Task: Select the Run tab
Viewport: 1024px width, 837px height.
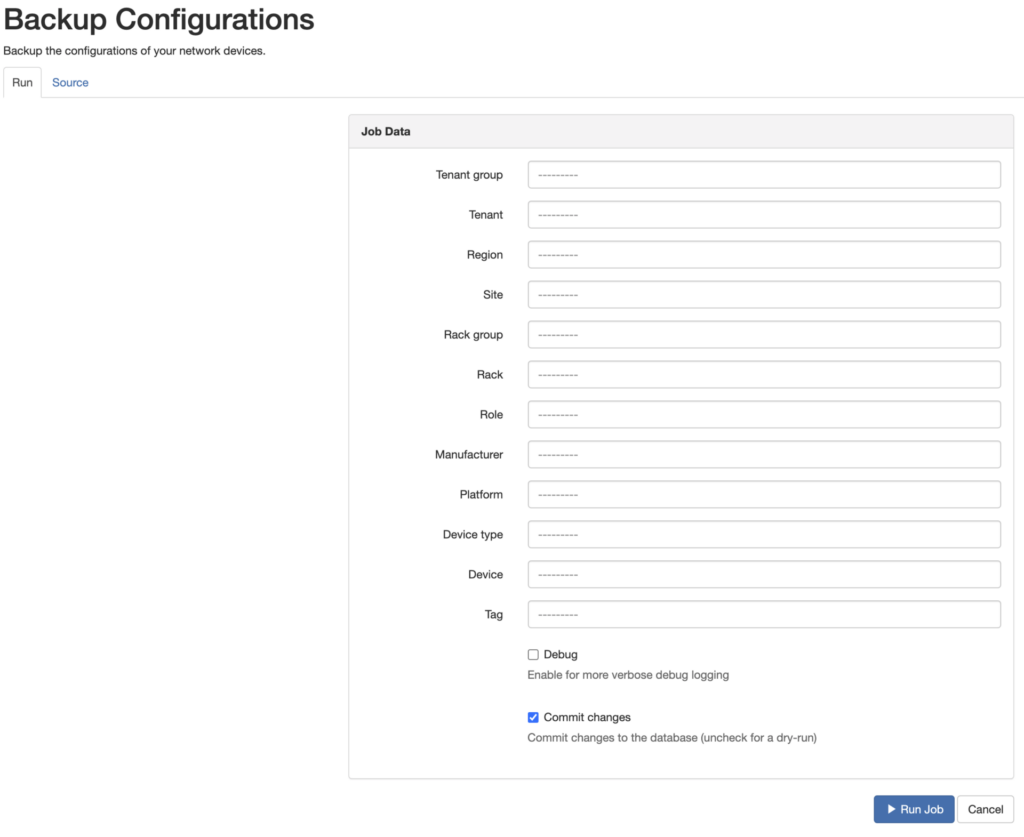Action: coord(21,82)
